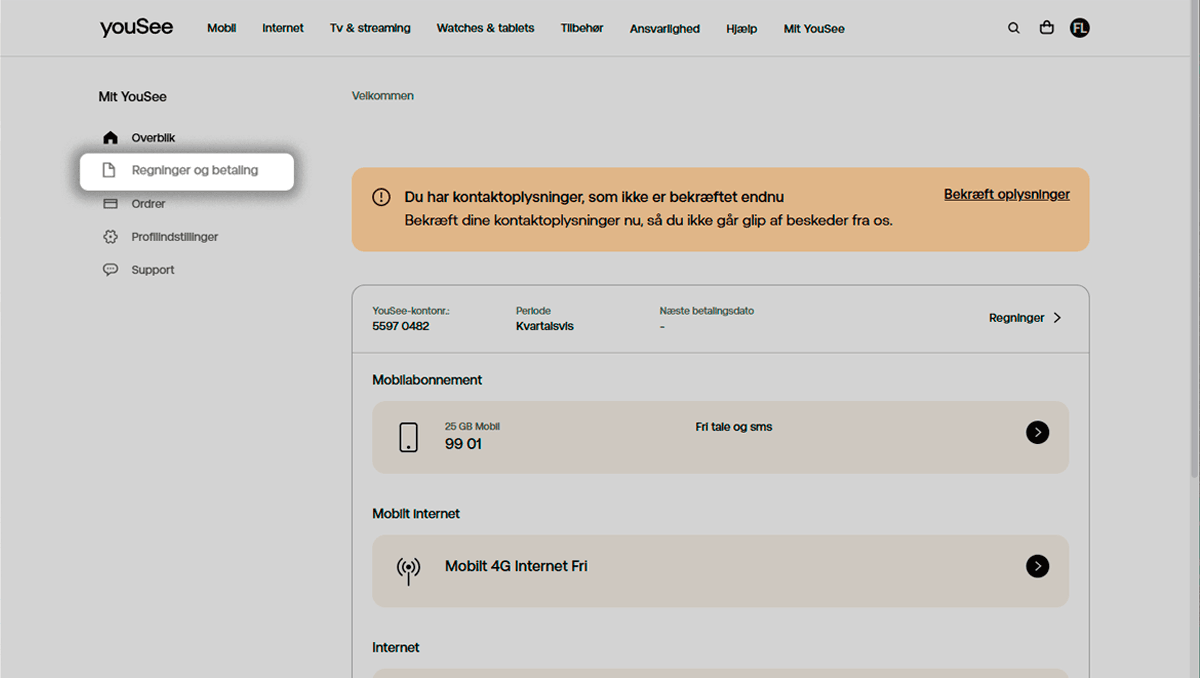Click the Ordrer card icon in sidebar

coord(111,204)
